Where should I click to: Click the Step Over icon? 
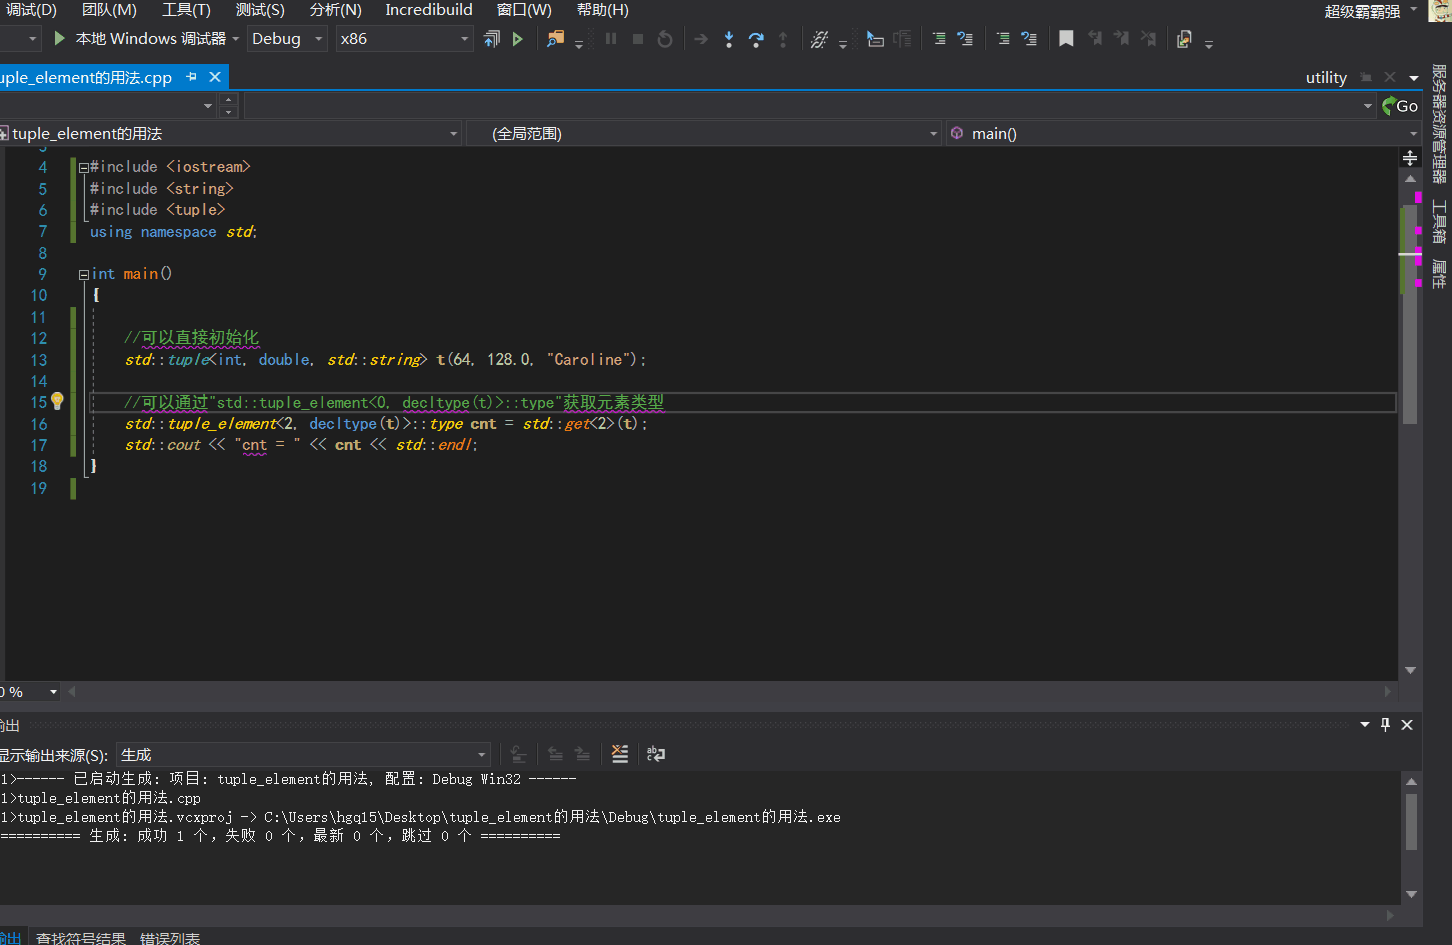point(756,39)
